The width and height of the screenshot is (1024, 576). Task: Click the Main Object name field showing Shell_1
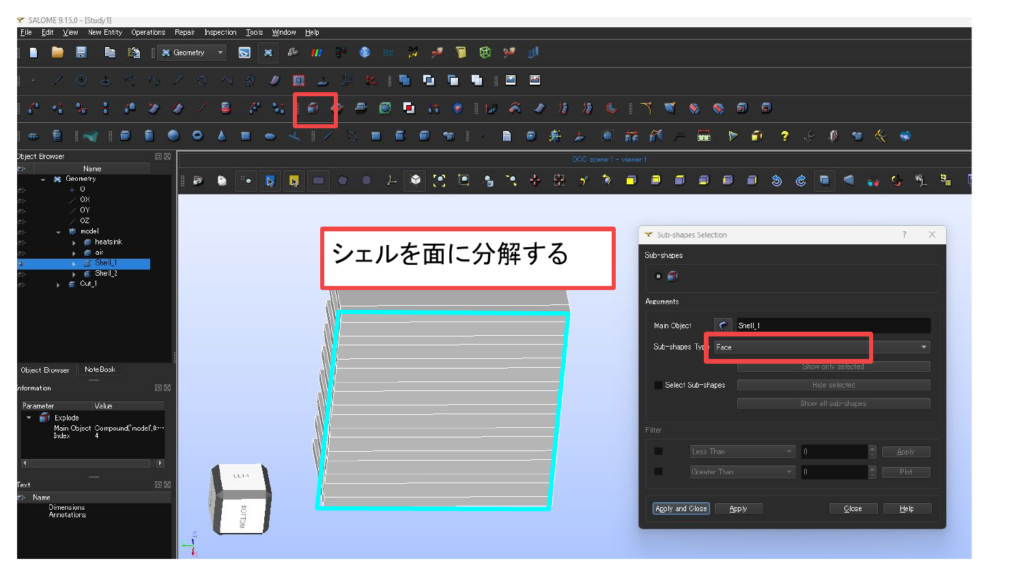click(832, 326)
